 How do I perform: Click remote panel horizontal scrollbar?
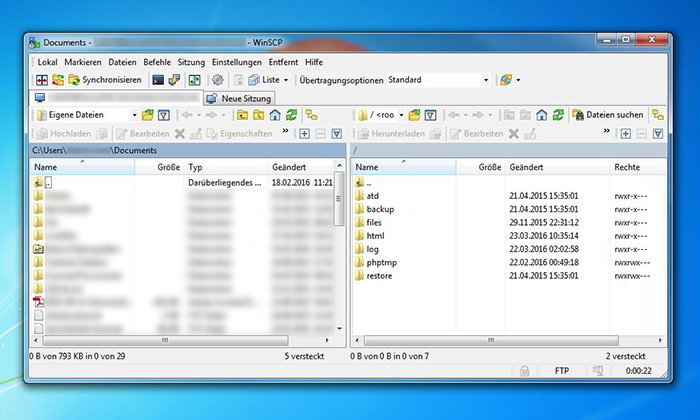[491, 341]
